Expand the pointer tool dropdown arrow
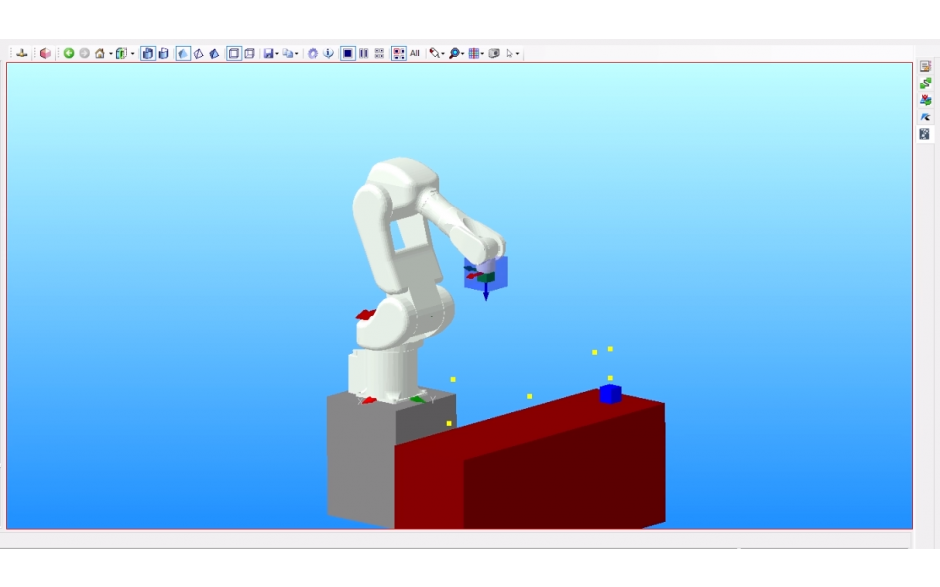This screenshot has height=587, width=940. pyautogui.click(x=517, y=54)
